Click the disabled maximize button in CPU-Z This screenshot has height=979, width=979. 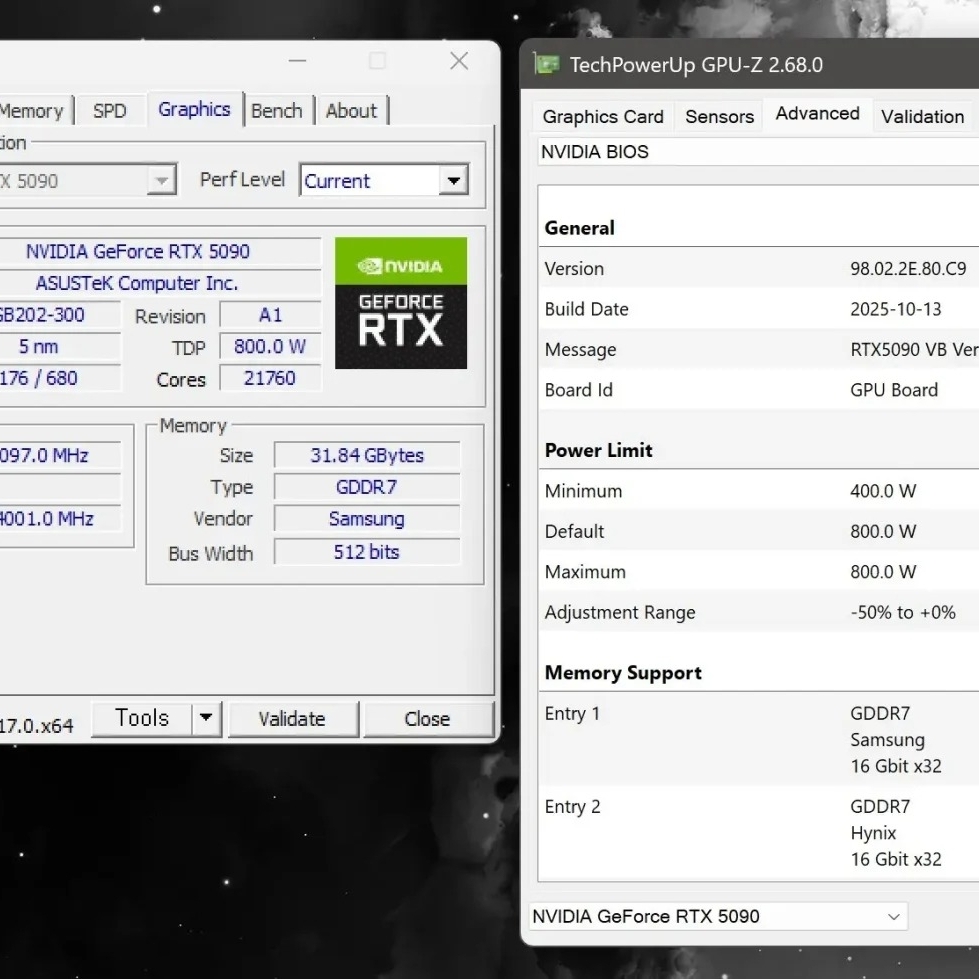click(x=377, y=61)
